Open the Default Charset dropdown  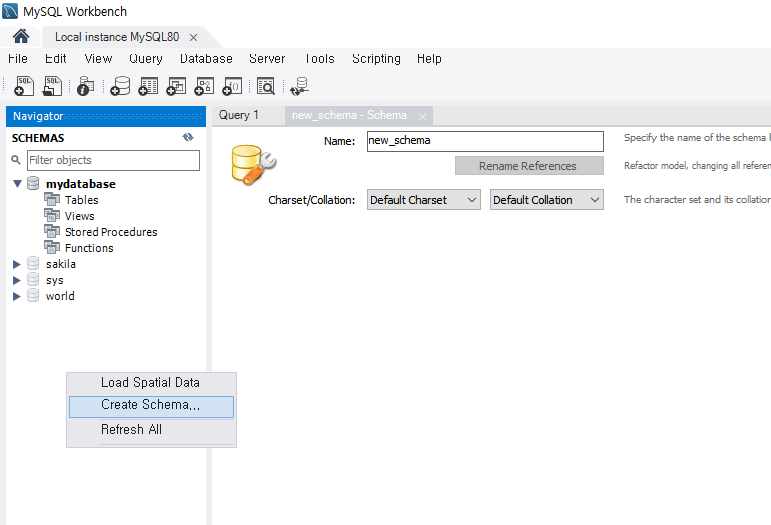pyautogui.click(x=423, y=200)
